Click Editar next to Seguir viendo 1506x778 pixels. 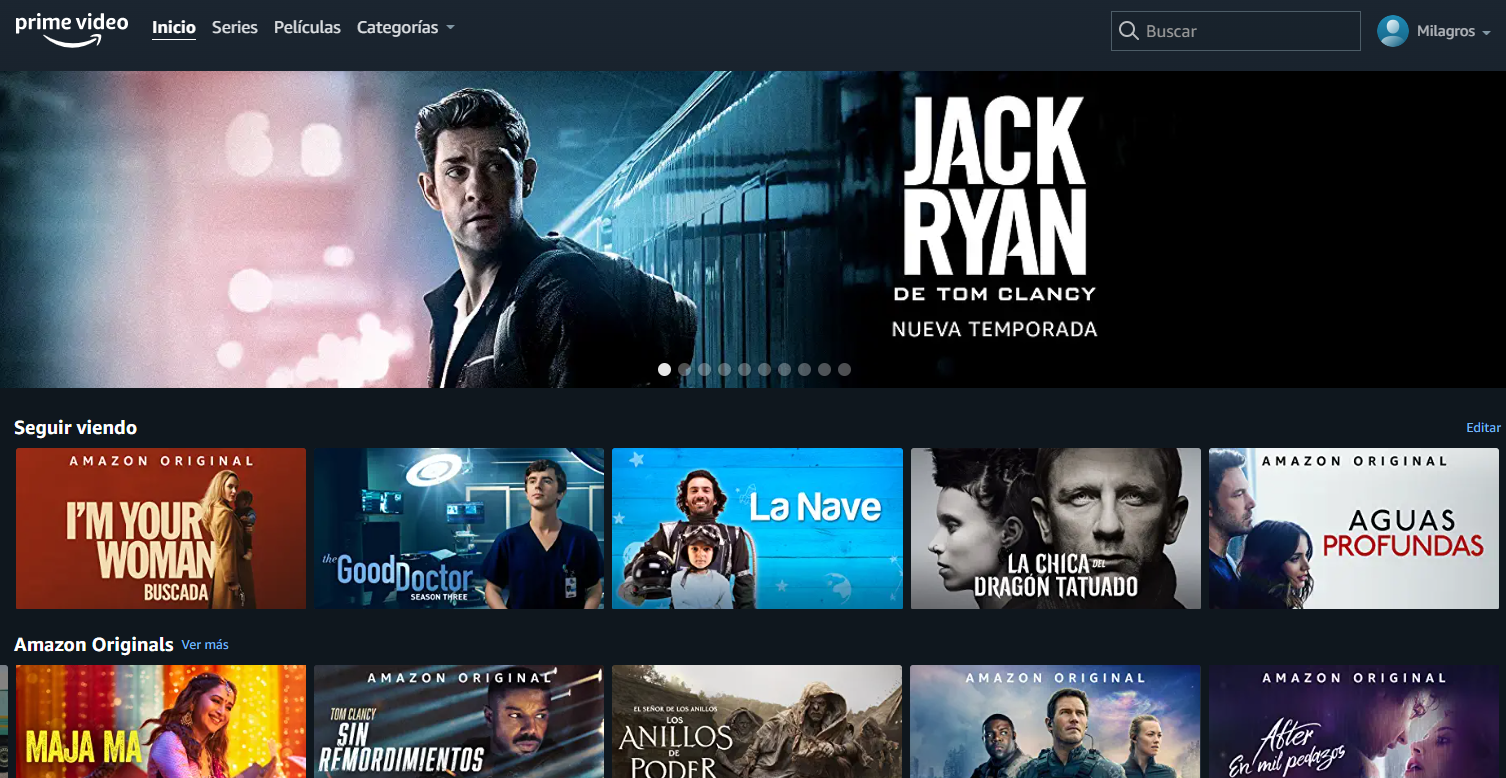tap(1483, 428)
